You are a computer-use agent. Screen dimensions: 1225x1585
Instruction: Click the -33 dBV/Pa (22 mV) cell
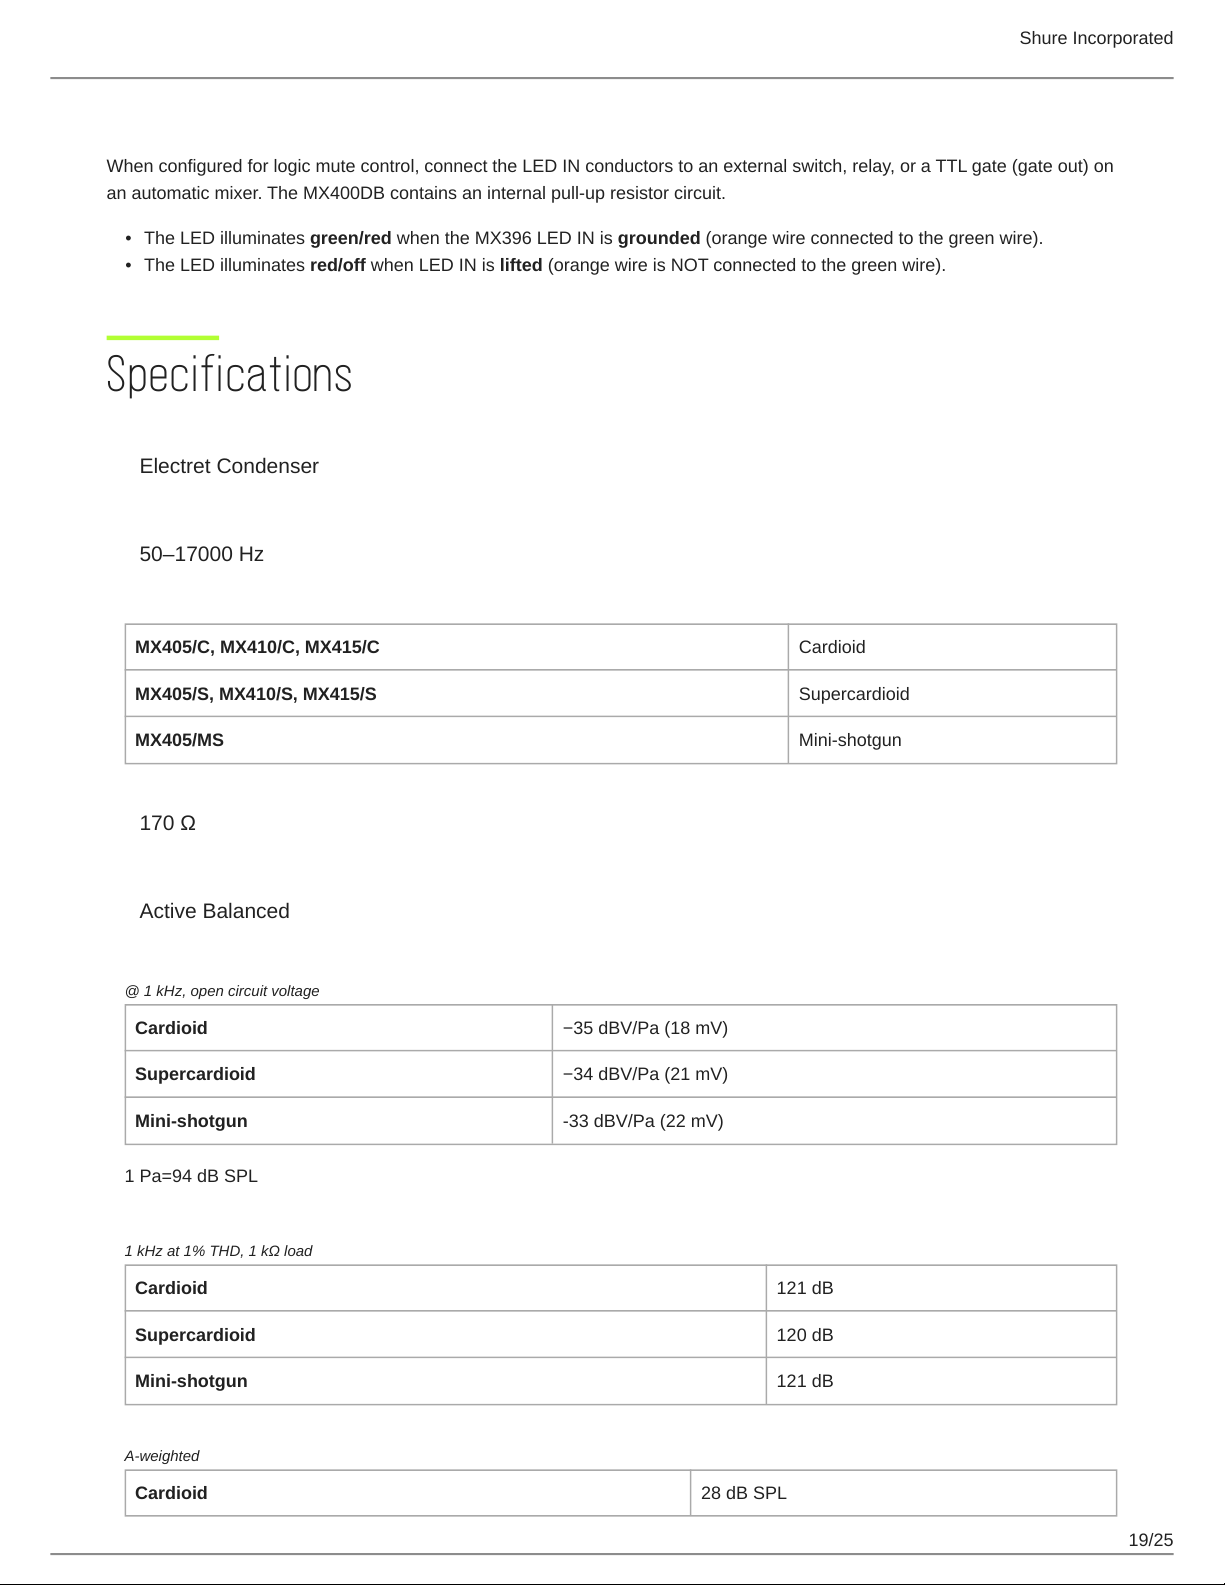coord(834,1121)
